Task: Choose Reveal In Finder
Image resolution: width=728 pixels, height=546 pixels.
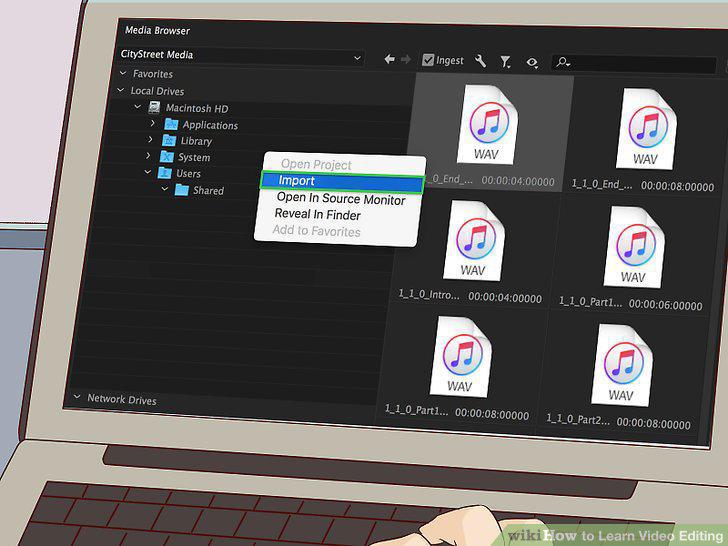Action: 318,214
